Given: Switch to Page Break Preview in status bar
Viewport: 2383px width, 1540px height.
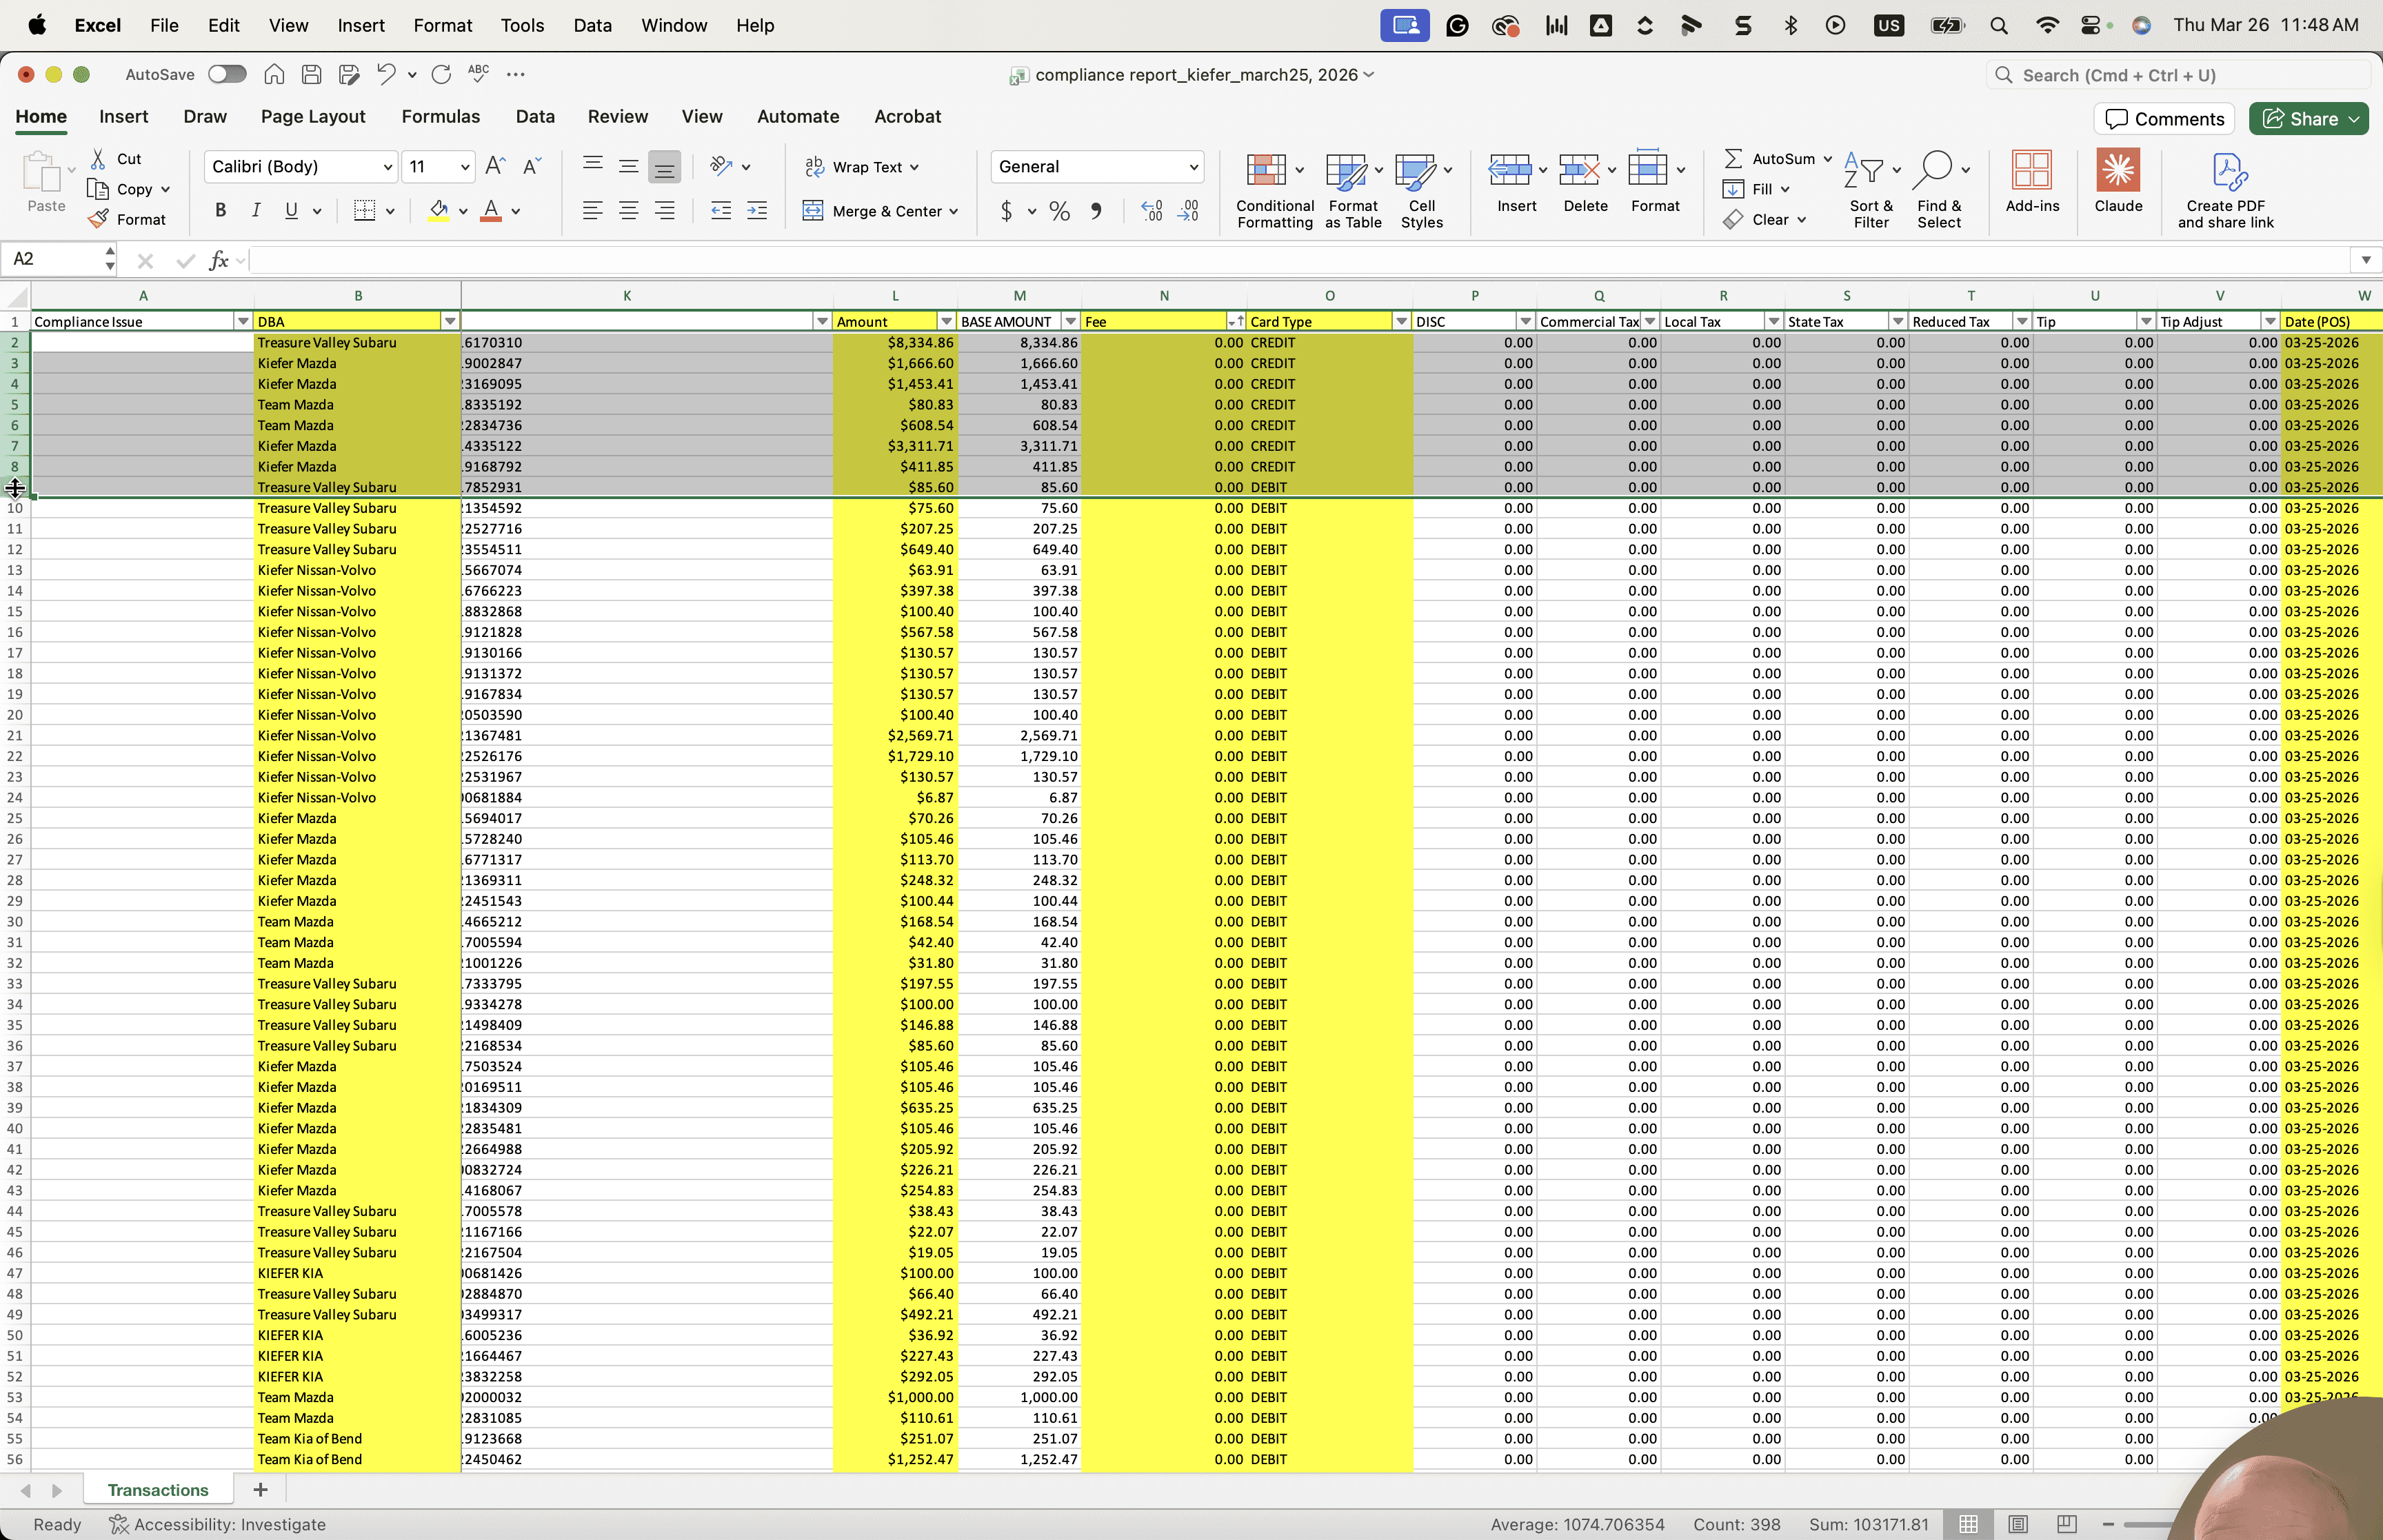Looking at the screenshot, I should click(2066, 1524).
